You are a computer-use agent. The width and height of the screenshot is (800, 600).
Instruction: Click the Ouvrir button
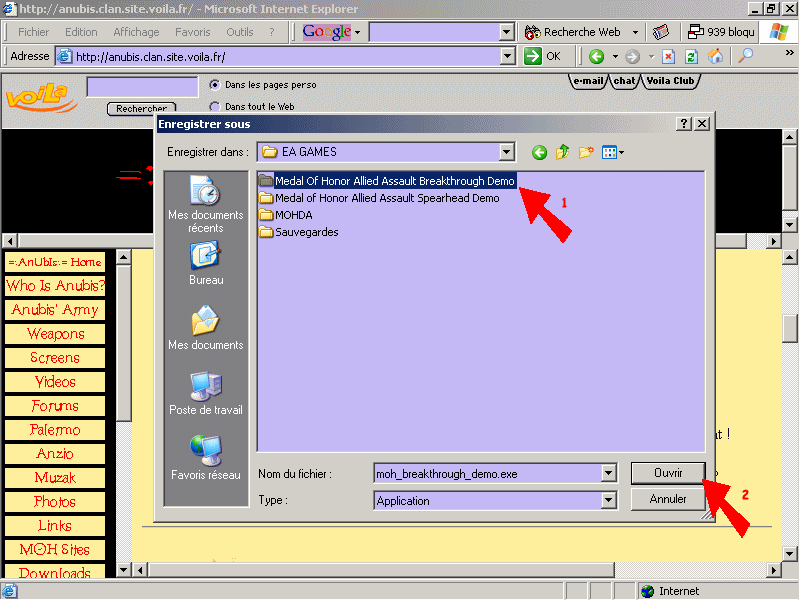(x=668, y=473)
